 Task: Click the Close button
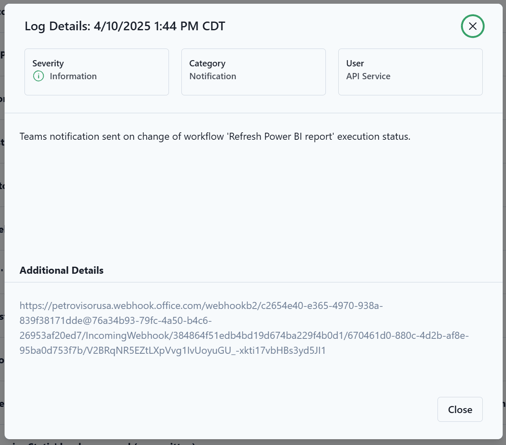460,409
